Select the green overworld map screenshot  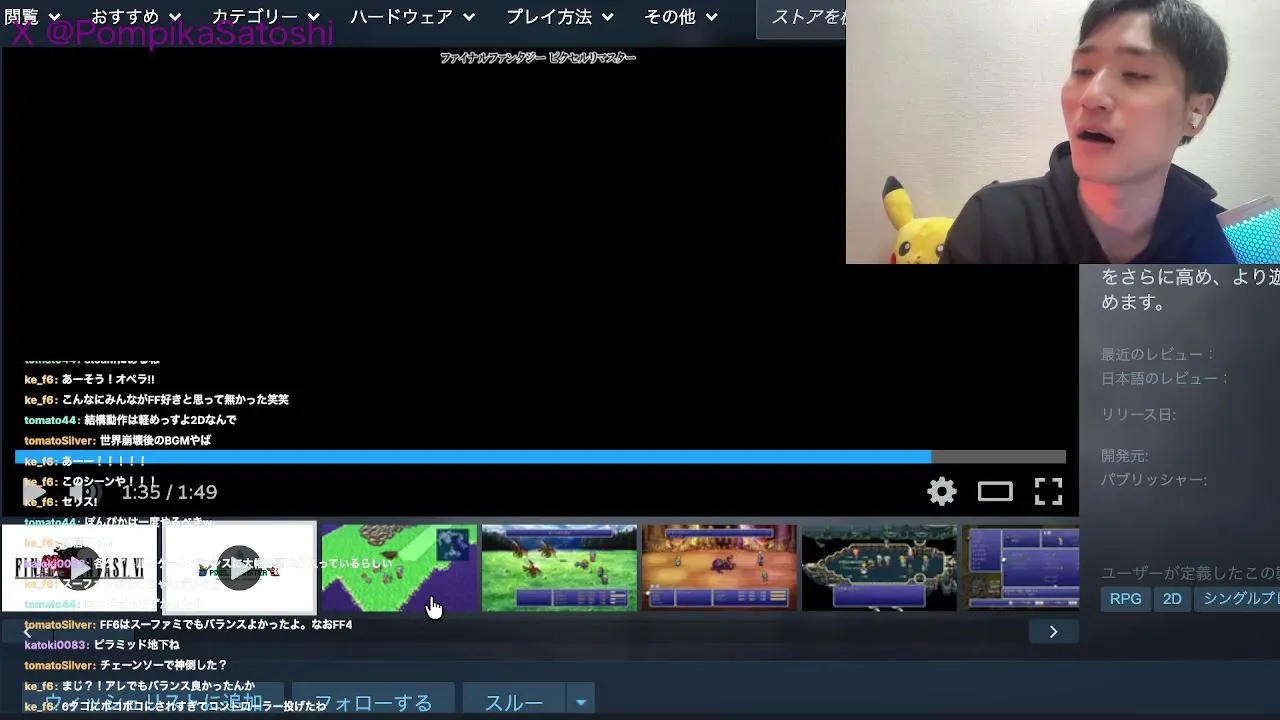[x=399, y=568]
